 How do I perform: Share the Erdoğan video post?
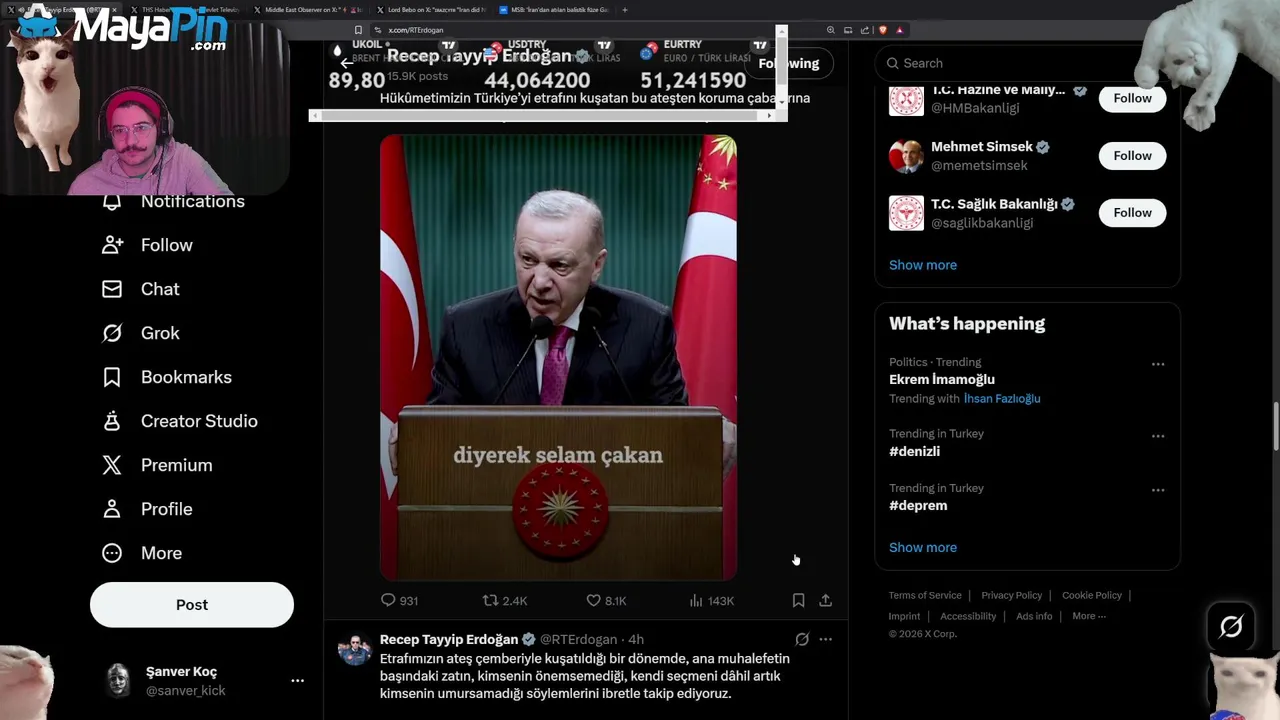[x=825, y=600]
